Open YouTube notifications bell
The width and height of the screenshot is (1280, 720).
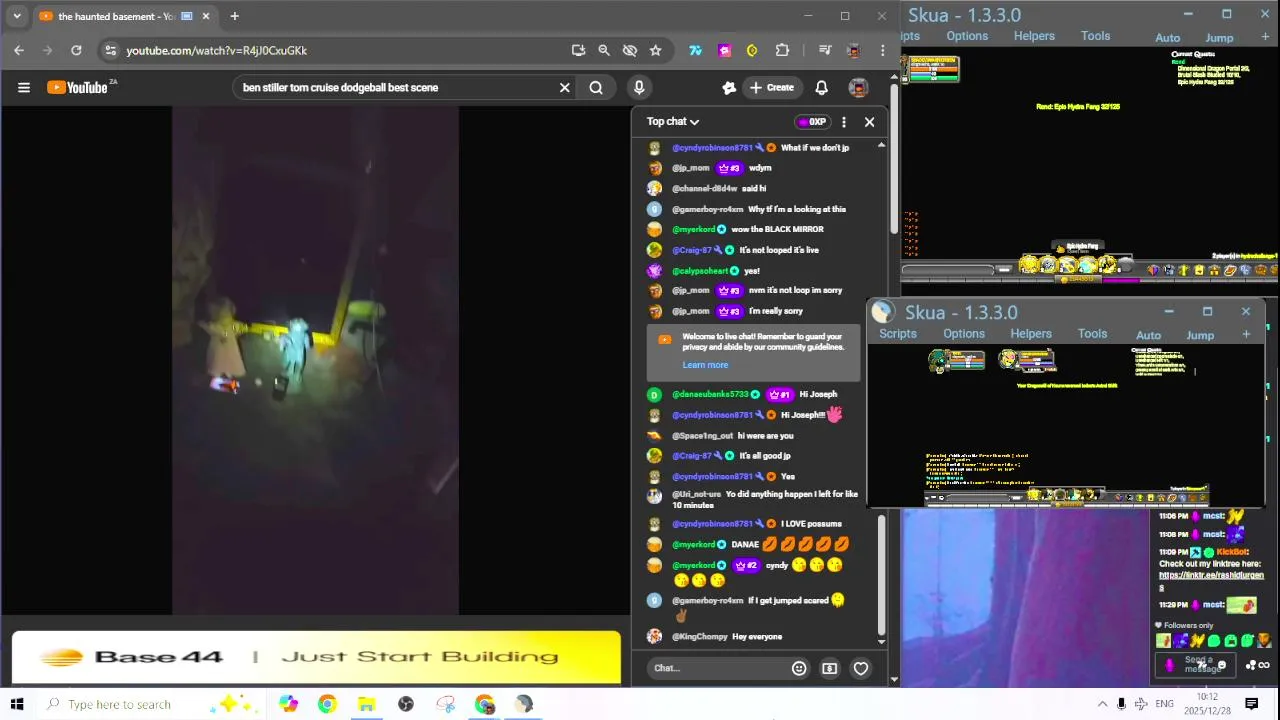tap(821, 88)
